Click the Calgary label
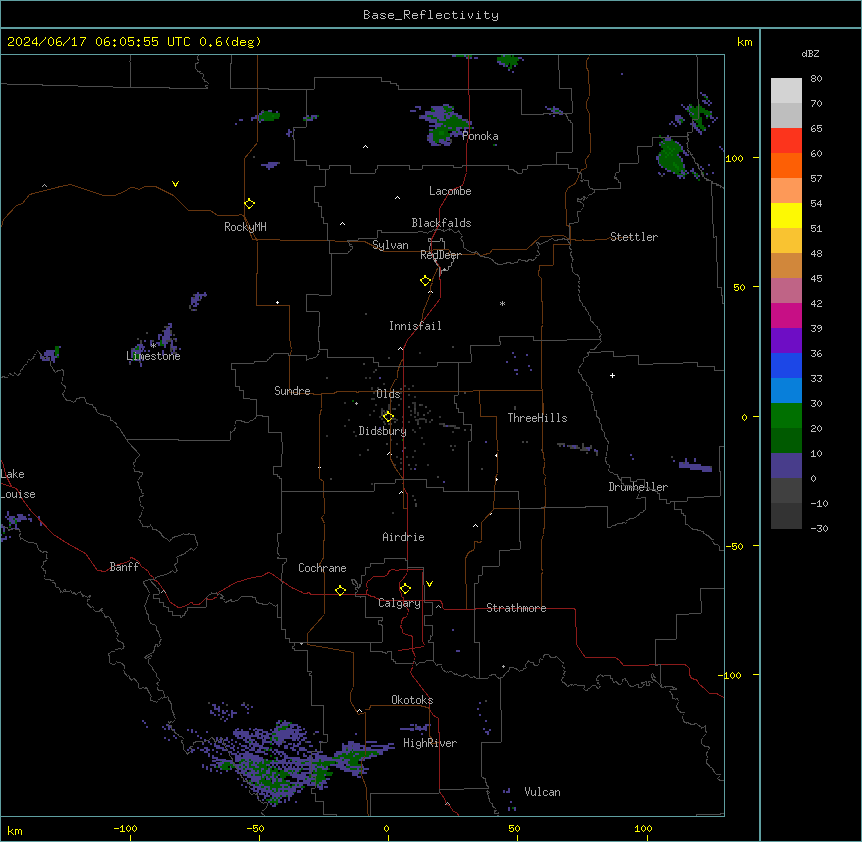The height and width of the screenshot is (842, 862). (399, 603)
